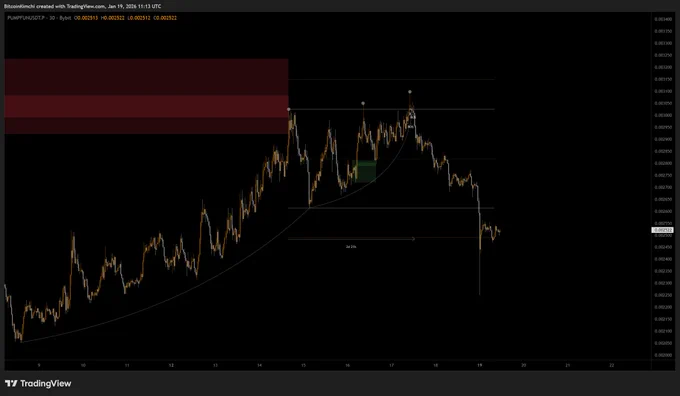The height and width of the screenshot is (396, 680).
Task: Click the PUMPFUNUSDT.P symbol name in legend
Action: click(x=25, y=18)
